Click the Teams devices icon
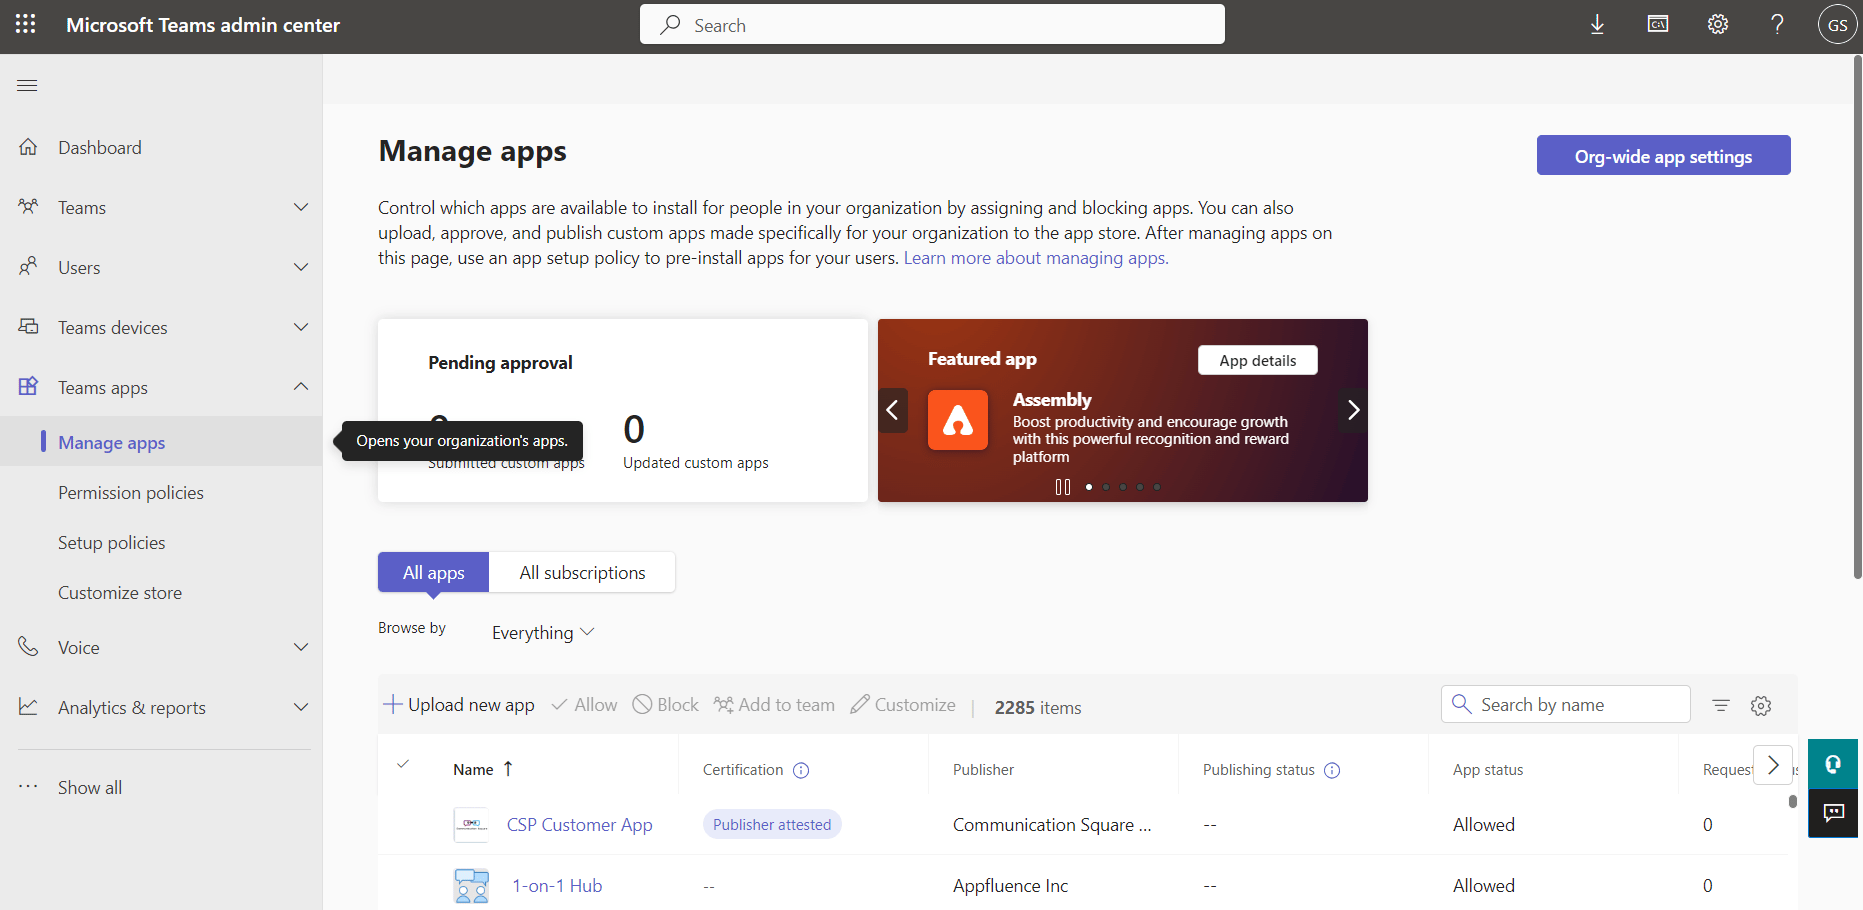This screenshot has width=1863, height=910. point(28,327)
